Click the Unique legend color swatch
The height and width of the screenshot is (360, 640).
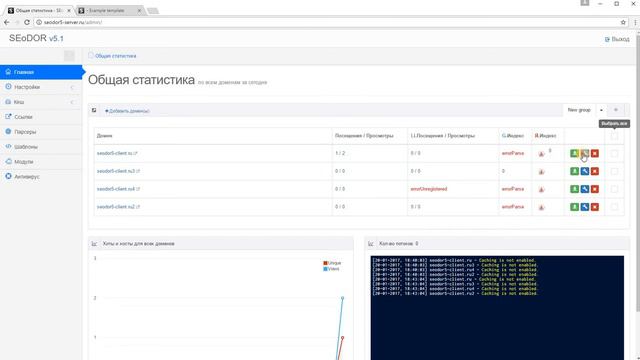coord(325,263)
